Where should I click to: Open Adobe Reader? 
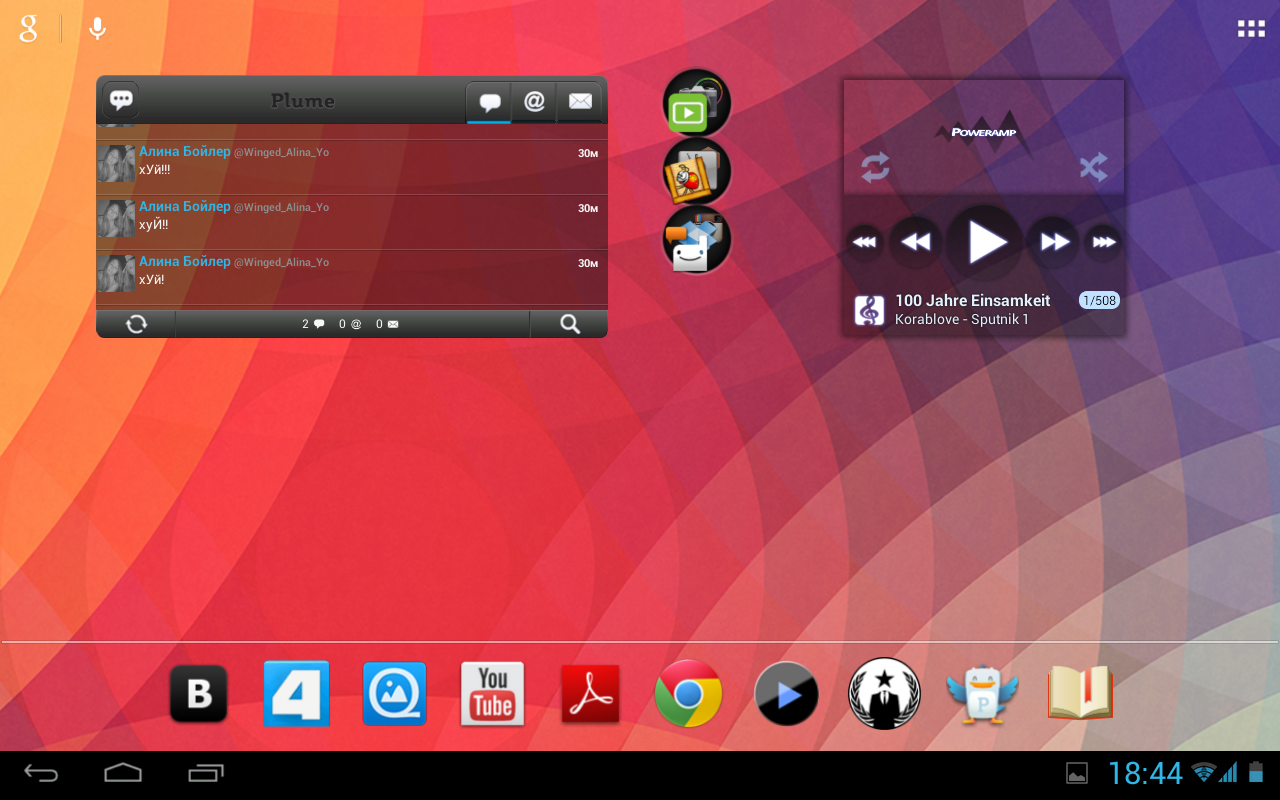click(x=590, y=693)
